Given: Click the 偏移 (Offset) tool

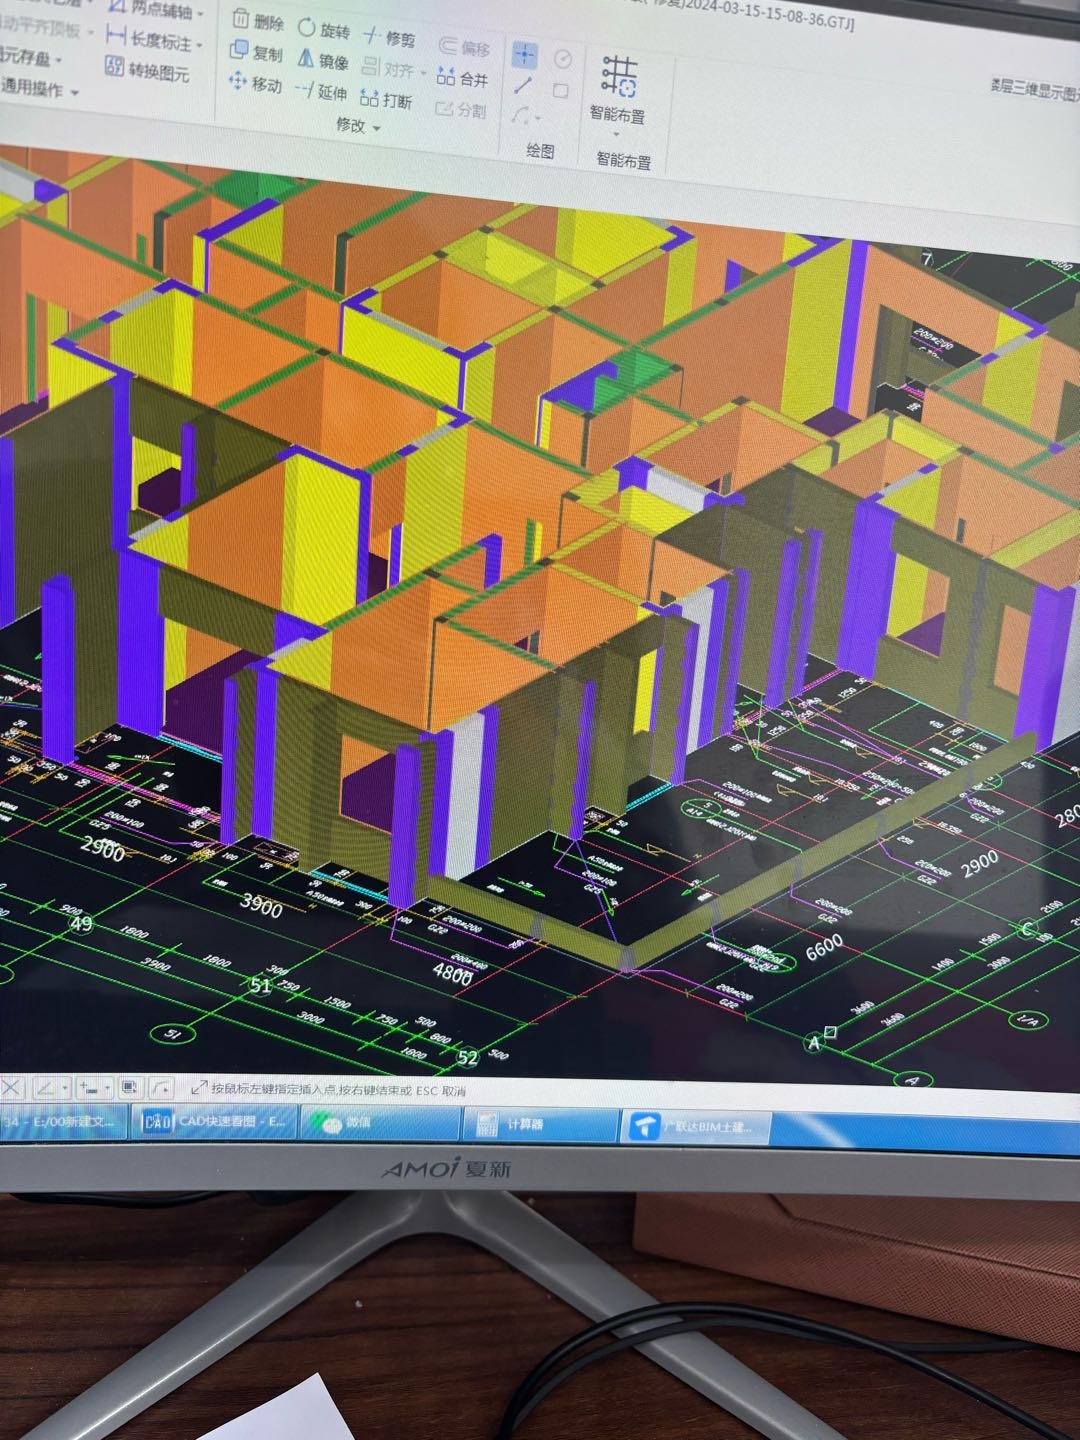Looking at the screenshot, I should tap(465, 47).
